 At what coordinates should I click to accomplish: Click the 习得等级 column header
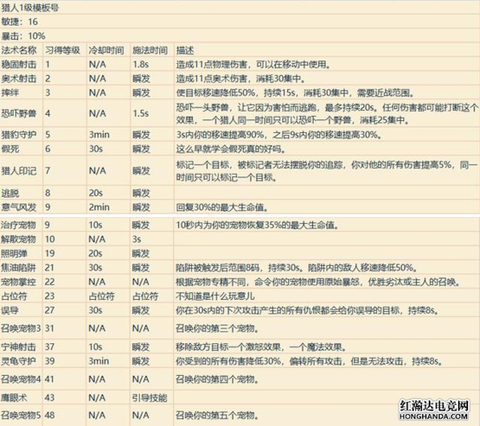point(63,50)
